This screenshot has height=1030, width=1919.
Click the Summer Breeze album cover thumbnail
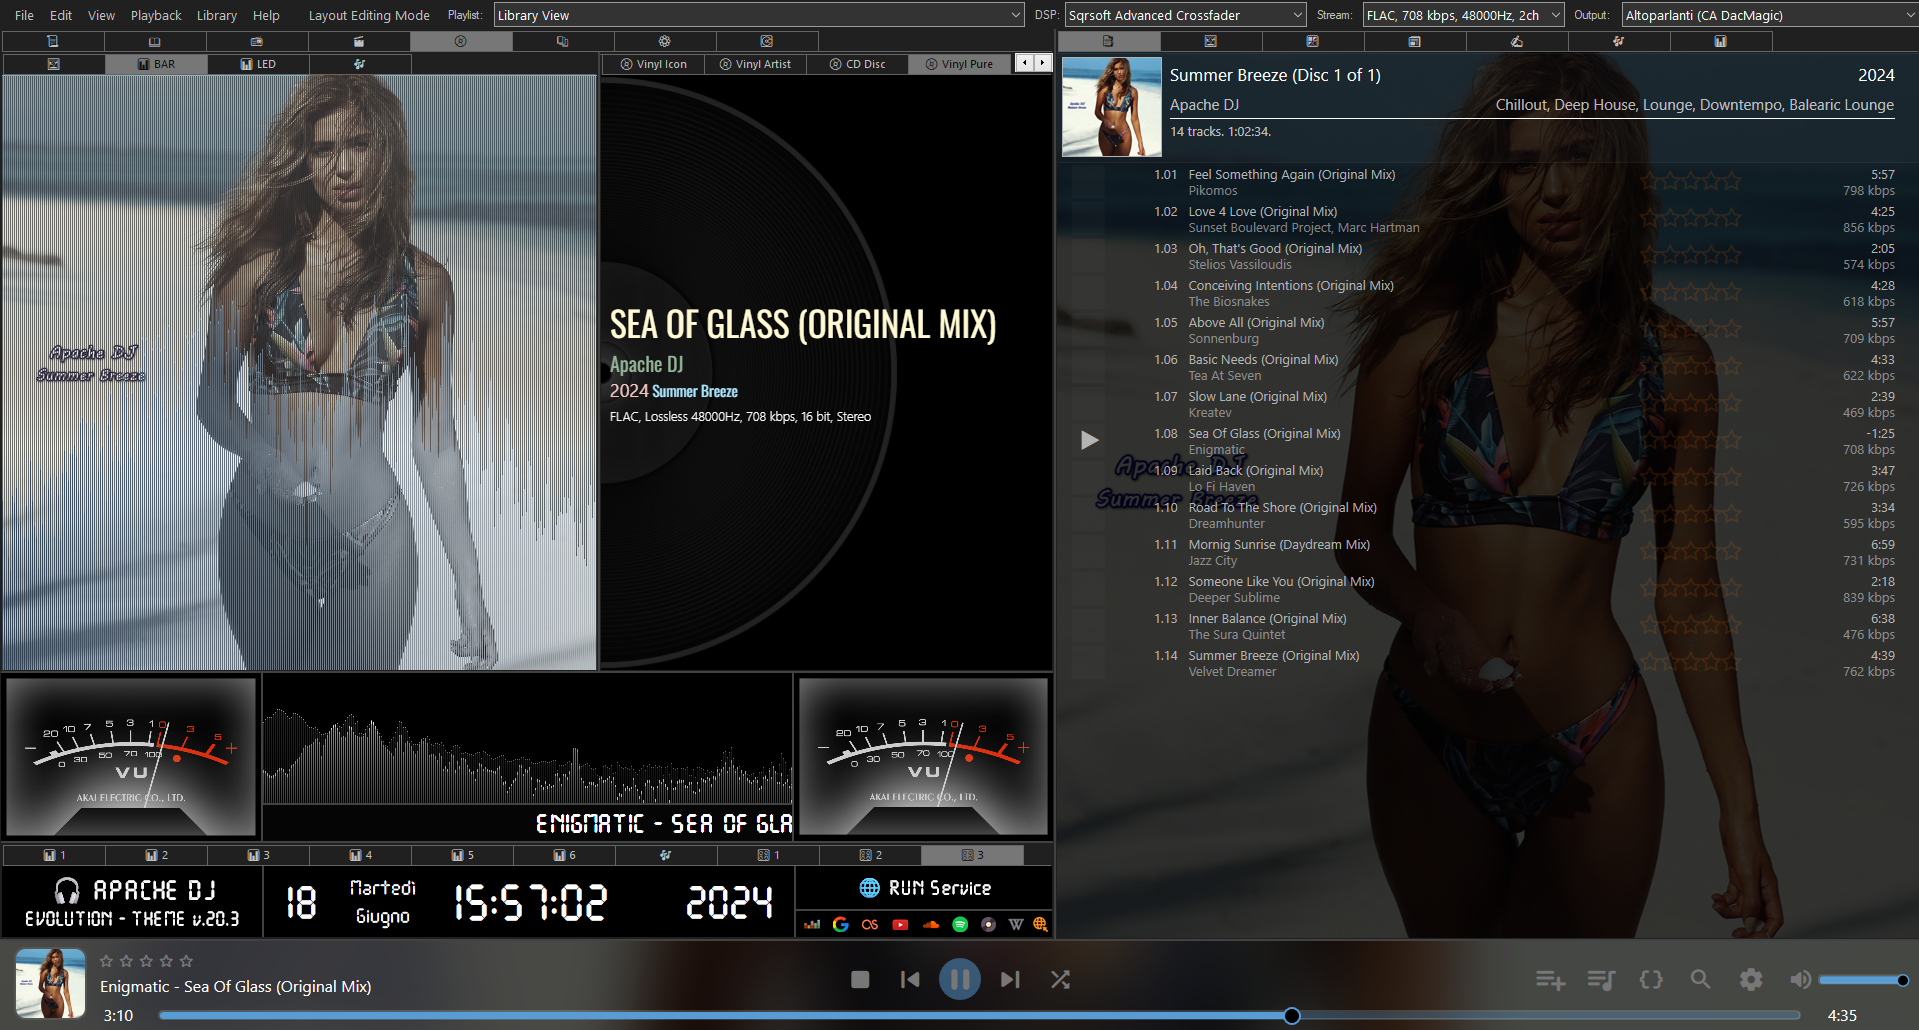tap(1111, 106)
